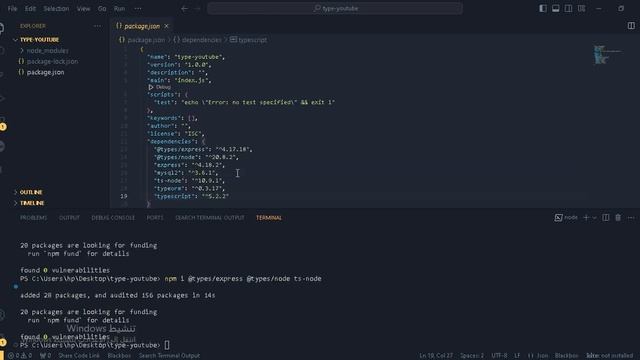Select the package.json editor tab
The width and height of the screenshot is (640, 360).
pos(142,26)
